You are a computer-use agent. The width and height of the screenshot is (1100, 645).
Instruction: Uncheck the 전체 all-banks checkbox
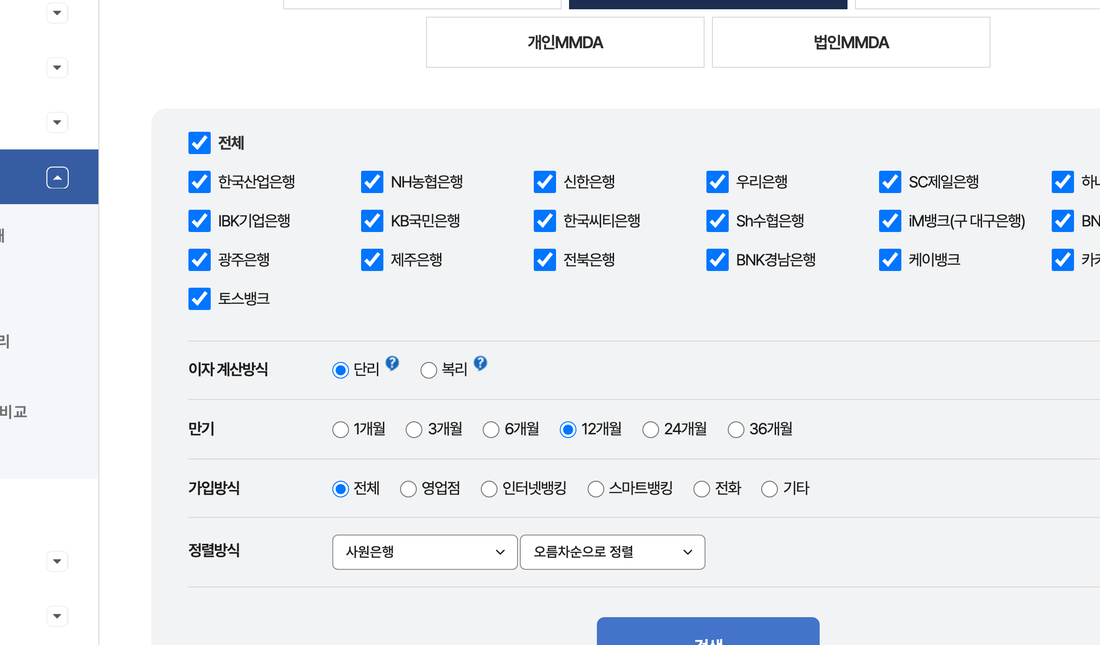tap(199, 142)
